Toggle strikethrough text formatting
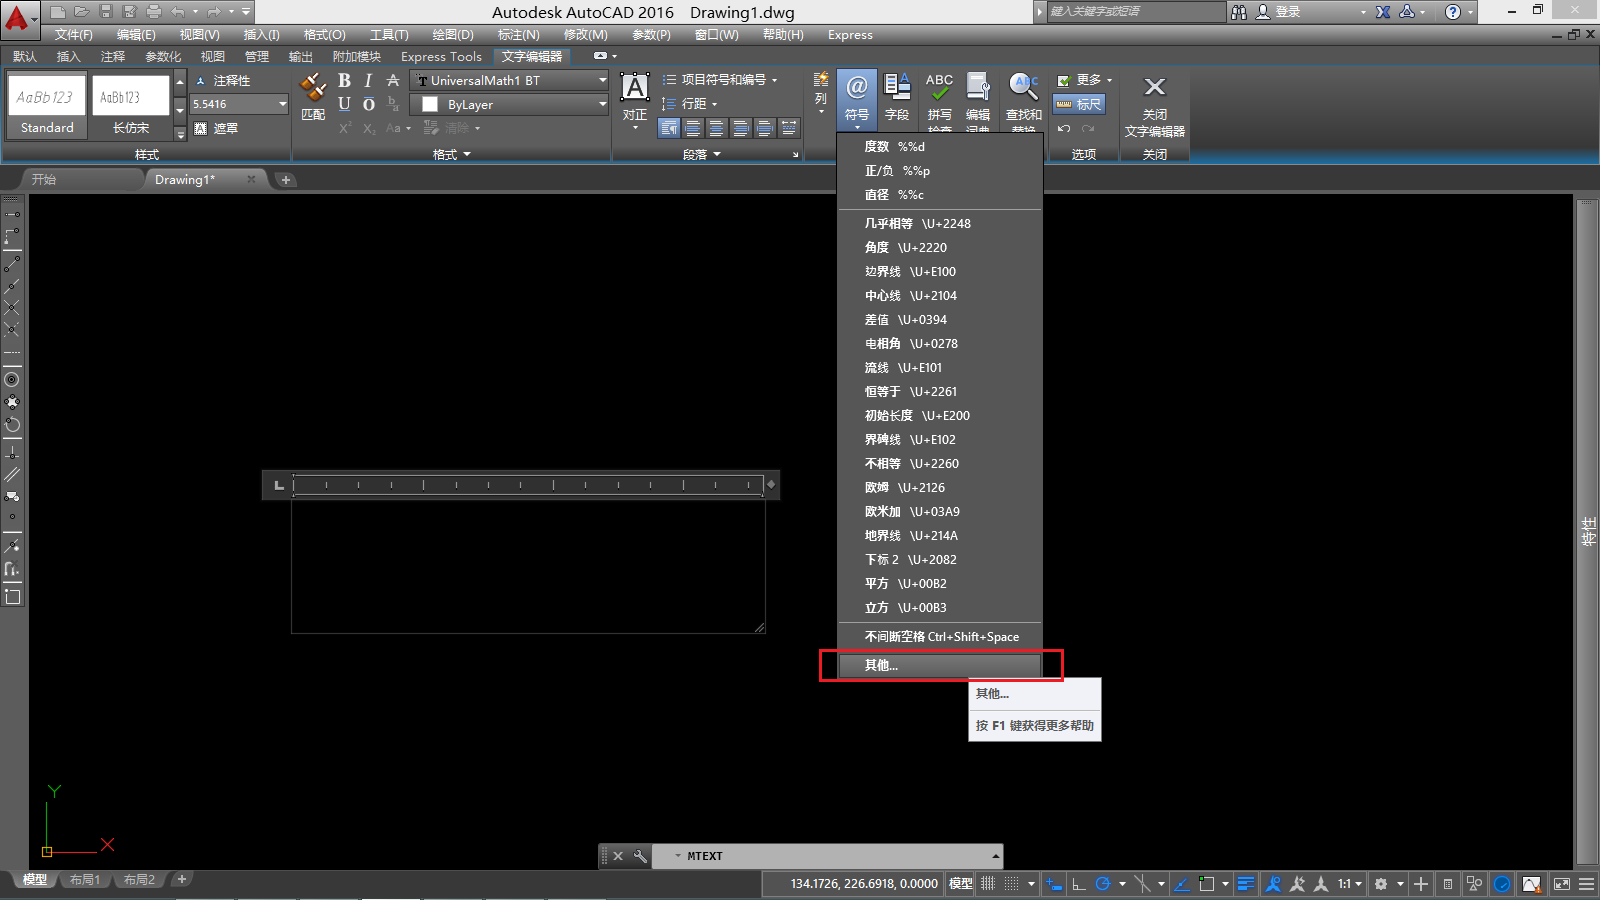Screen dimensions: 1600x900 393,80
